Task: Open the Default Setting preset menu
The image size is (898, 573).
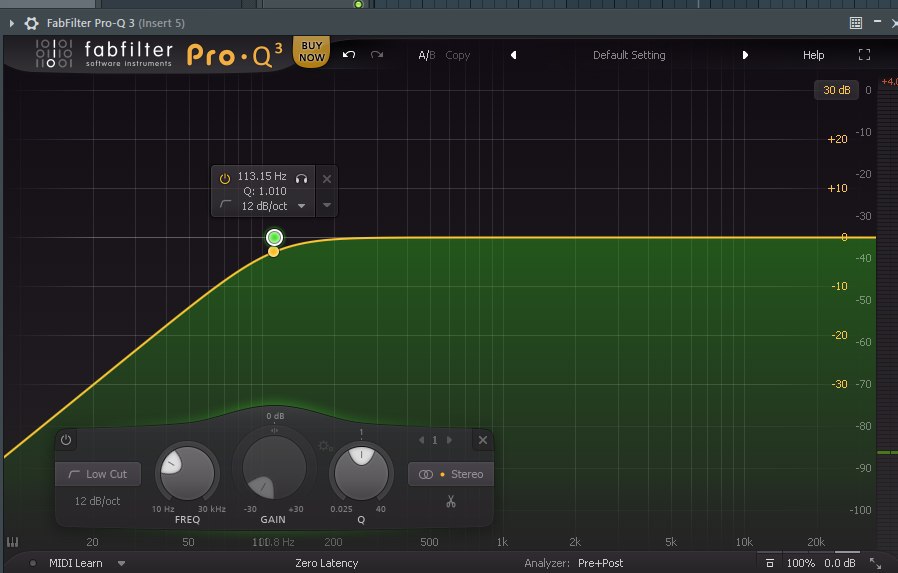Action: click(629, 55)
